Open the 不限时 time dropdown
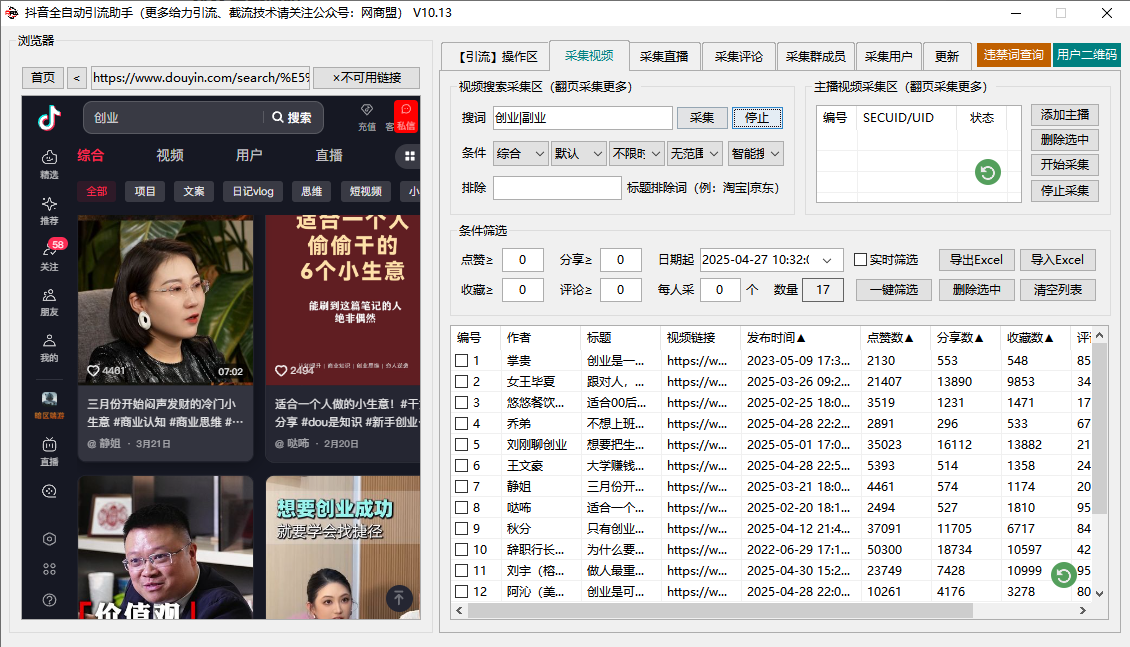This screenshot has height=647, width=1130. [636, 153]
